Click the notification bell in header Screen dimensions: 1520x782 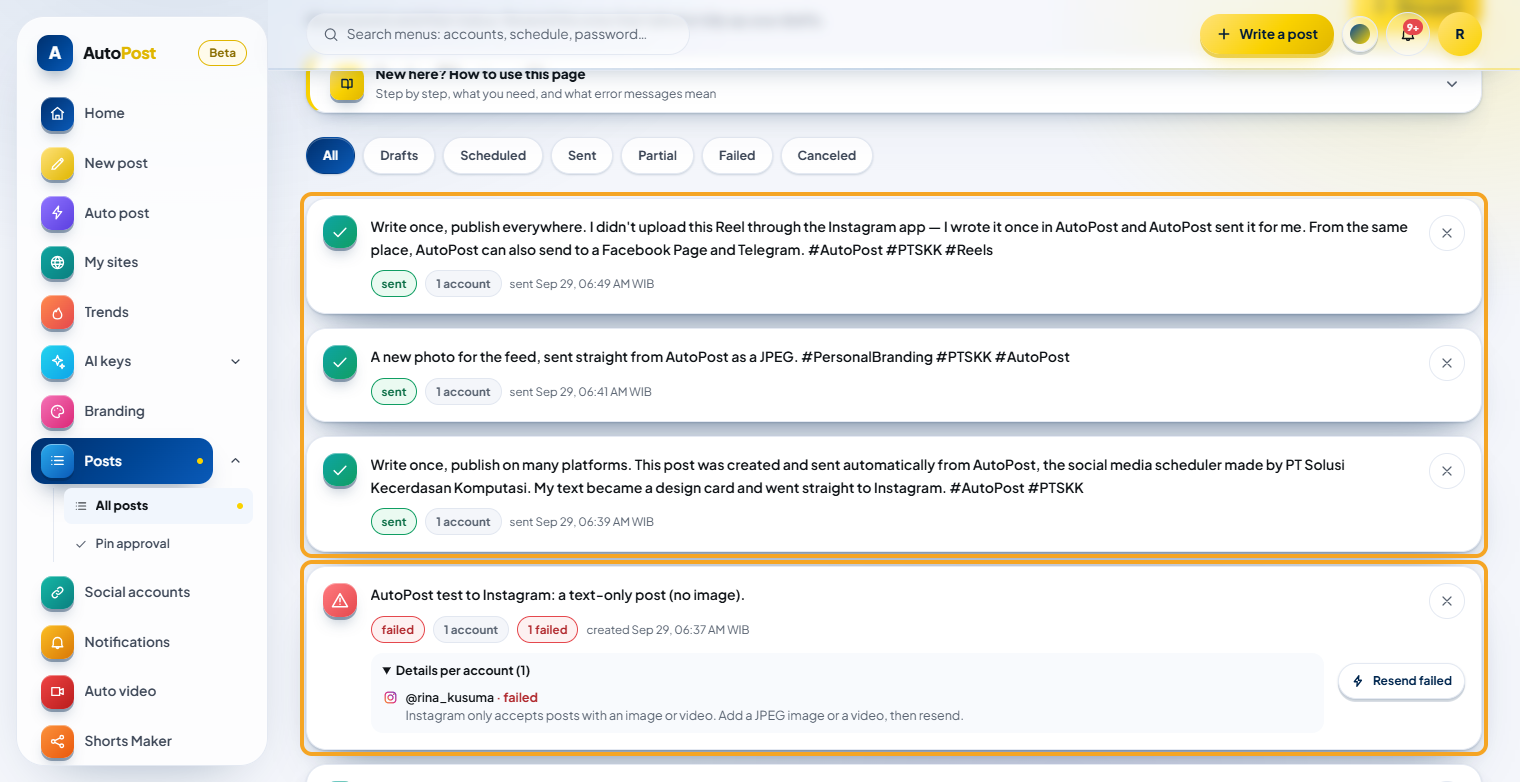point(1408,34)
